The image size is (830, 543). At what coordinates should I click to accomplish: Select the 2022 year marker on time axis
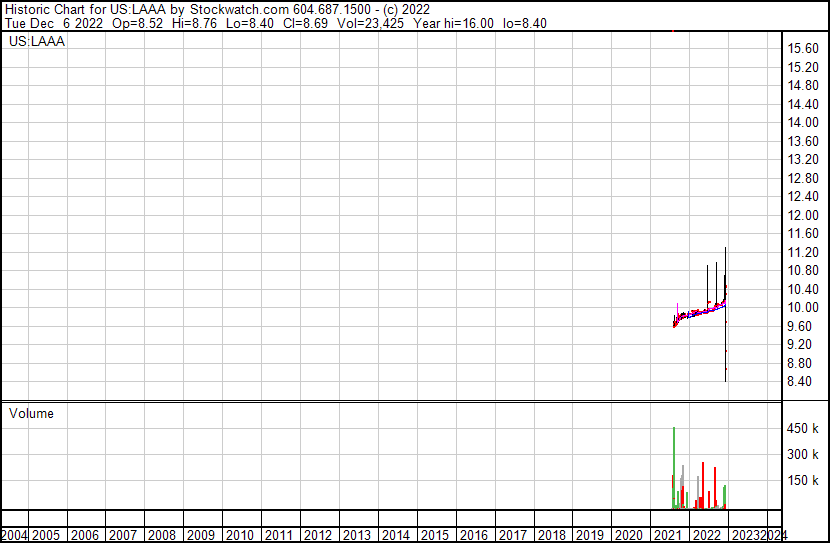point(706,535)
